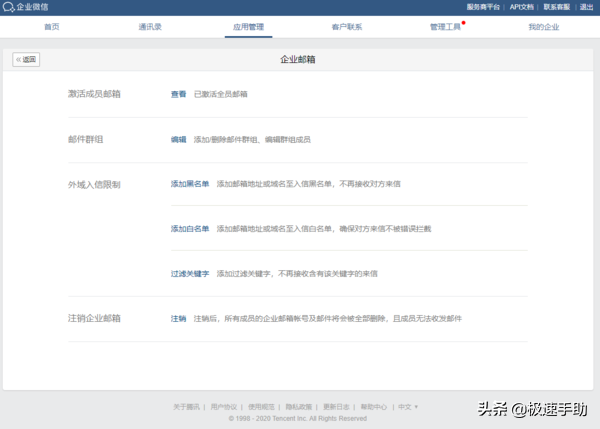Expand the 中文 language dropdown in footer
600x429 pixels.
(x=408, y=407)
